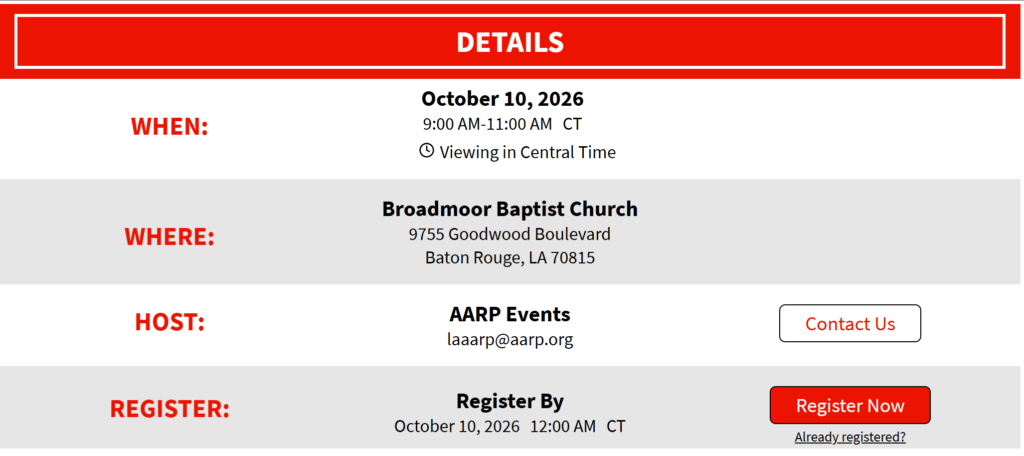Select the 12:00 AM registration deadline text
The width and height of the screenshot is (1024, 456).
[x=563, y=427]
